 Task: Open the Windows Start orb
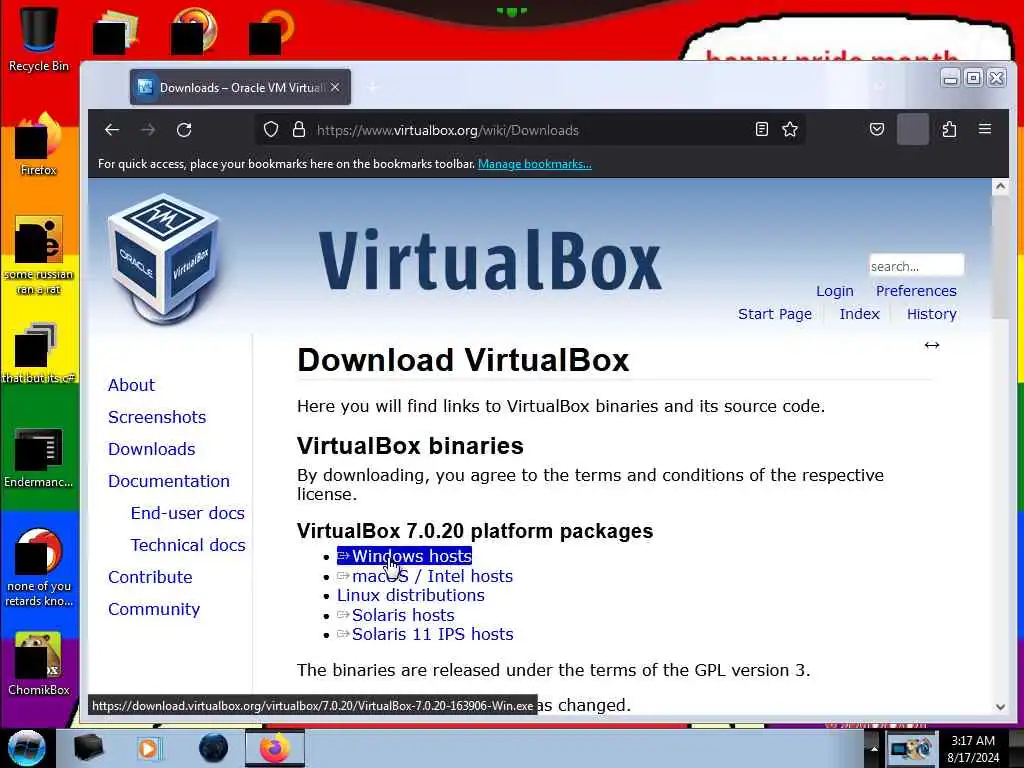[27, 748]
